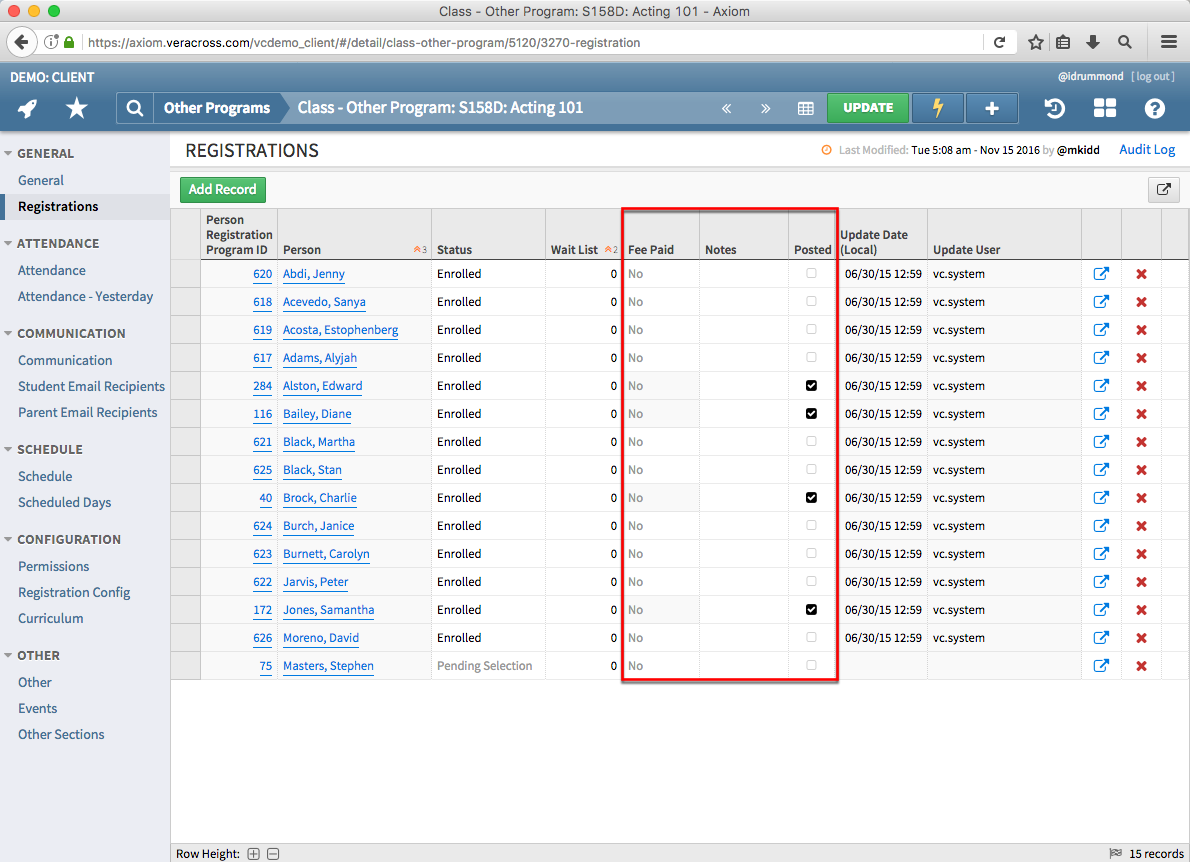Check Posted box for Masters, Stephen

point(811,665)
